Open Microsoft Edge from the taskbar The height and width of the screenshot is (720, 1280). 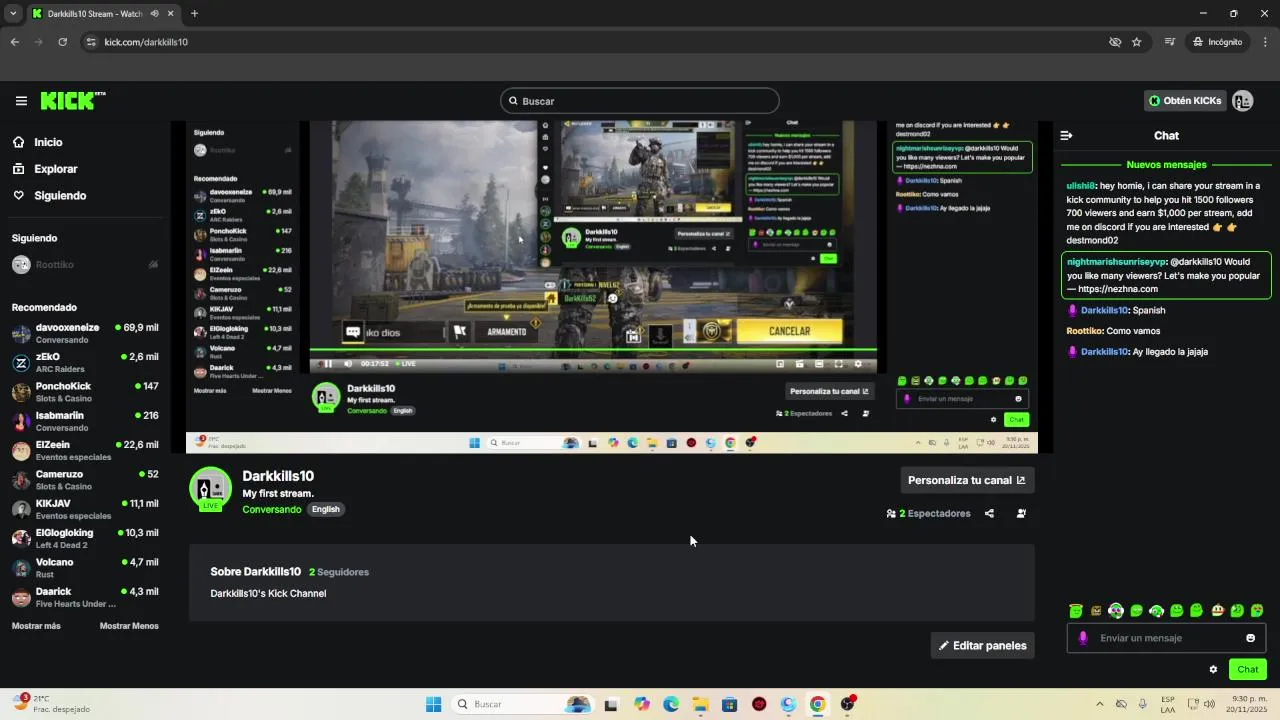pos(671,705)
